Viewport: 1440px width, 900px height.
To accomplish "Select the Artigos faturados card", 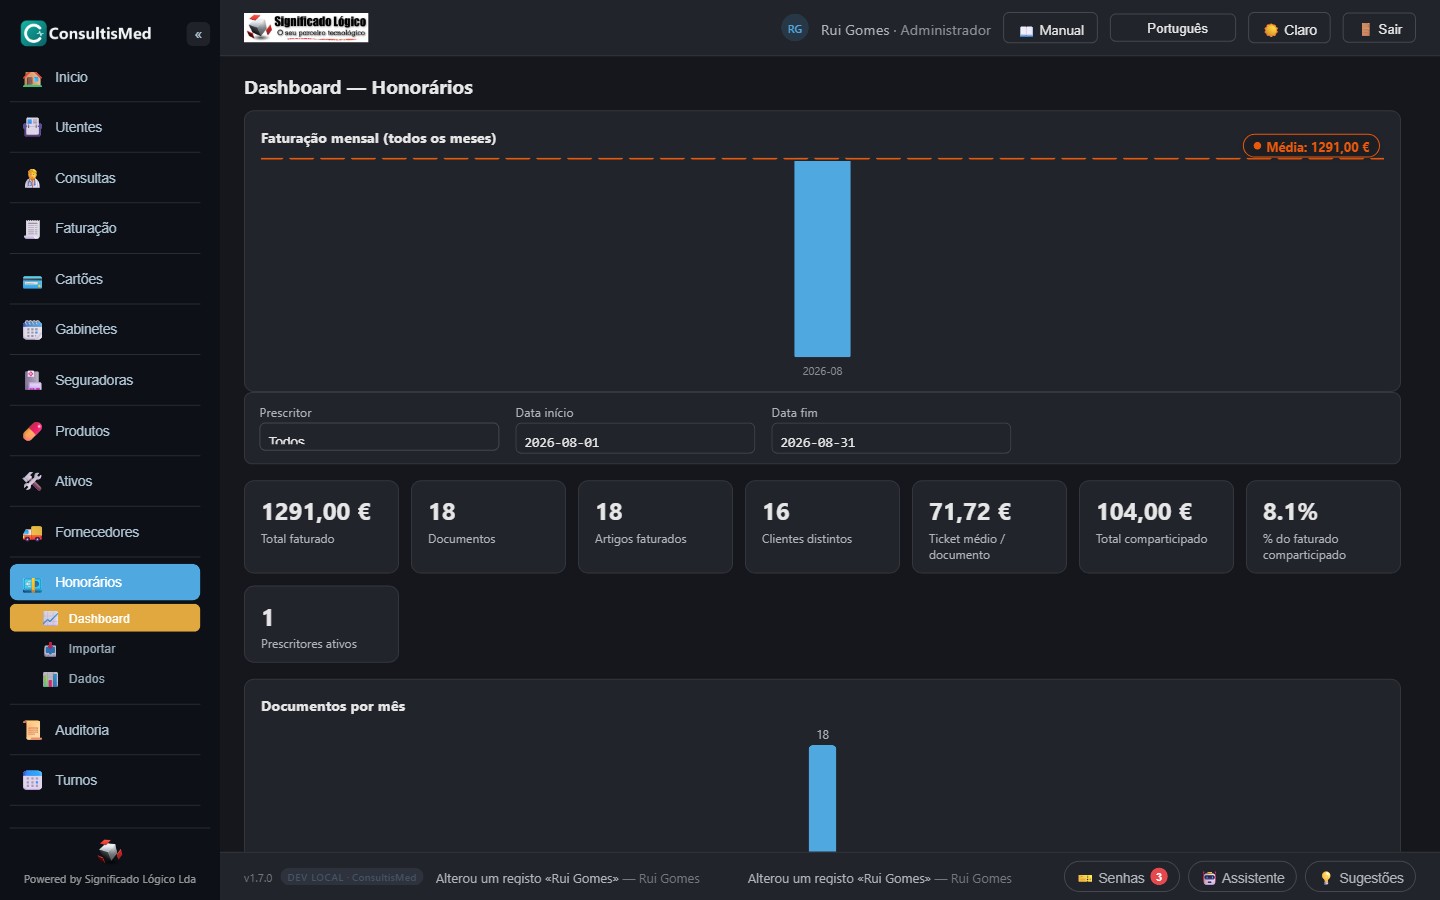I will tap(655, 527).
